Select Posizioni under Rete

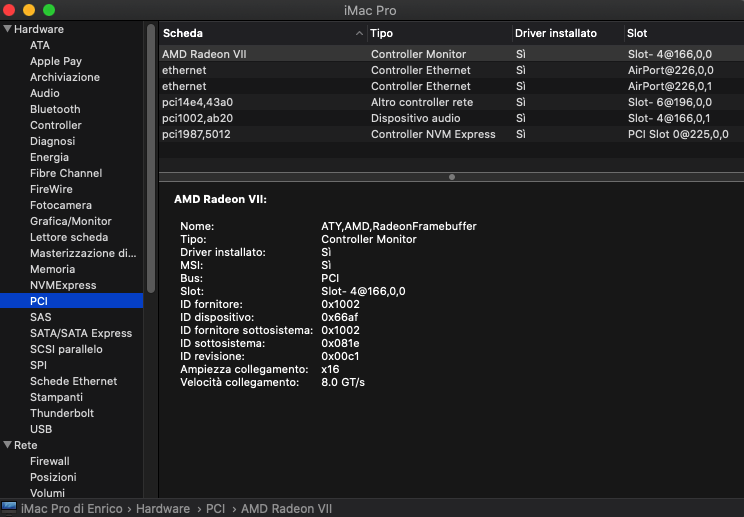point(53,477)
